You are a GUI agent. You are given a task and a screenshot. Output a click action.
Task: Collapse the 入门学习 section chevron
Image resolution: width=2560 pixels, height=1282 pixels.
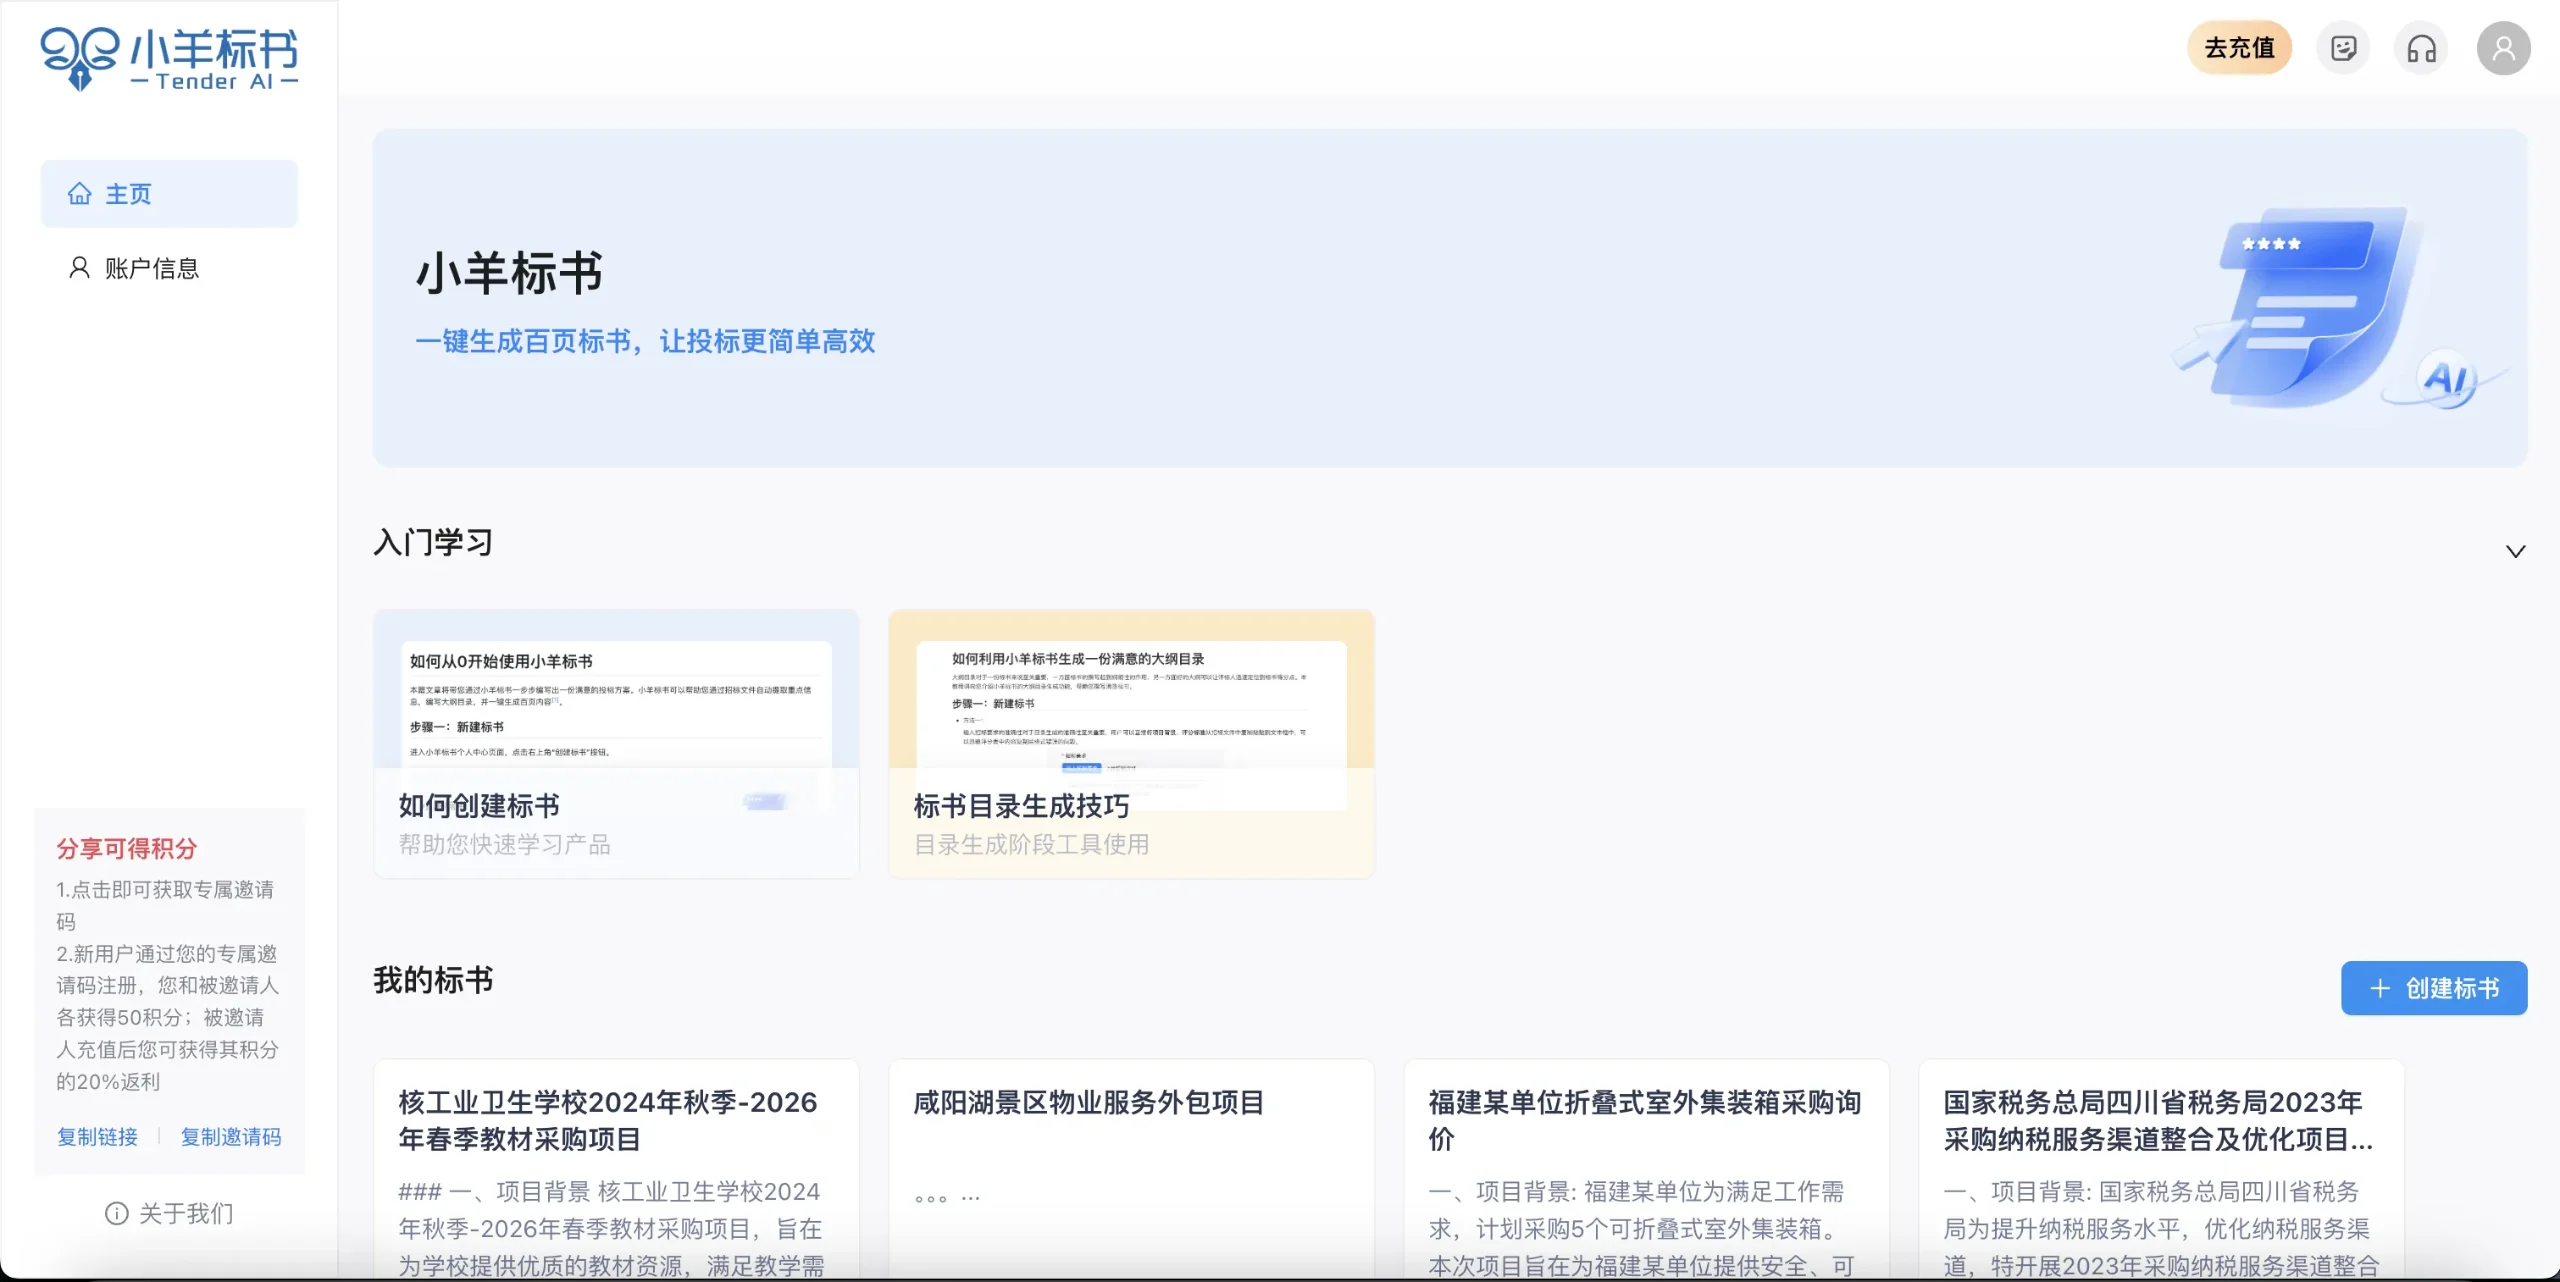(x=2515, y=551)
